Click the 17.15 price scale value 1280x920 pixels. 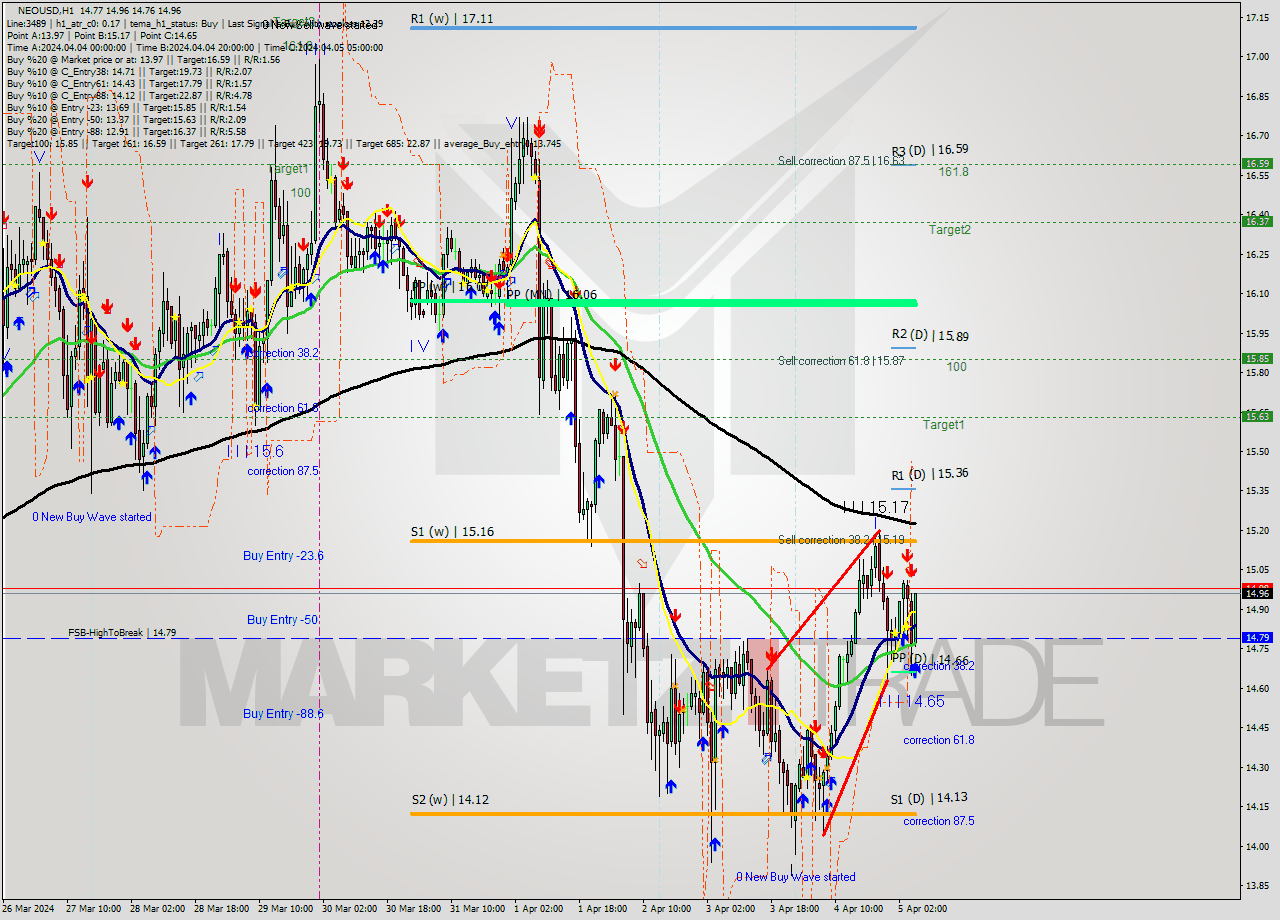point(1257,18)
